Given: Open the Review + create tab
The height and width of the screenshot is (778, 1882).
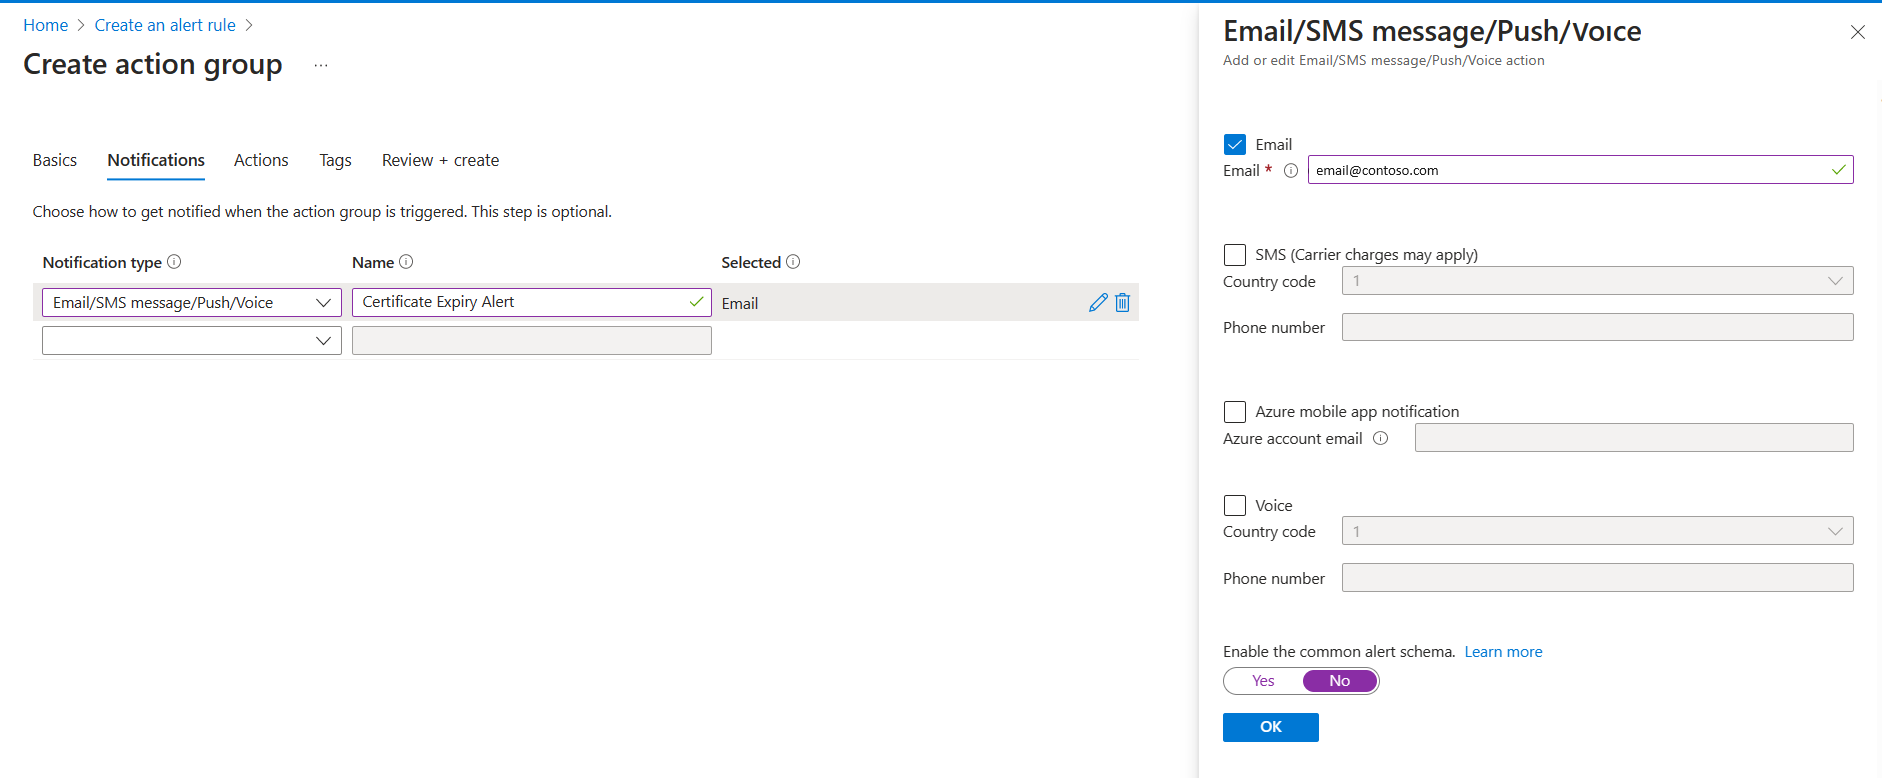Looking at the screenshot, I should click(440, 160).
